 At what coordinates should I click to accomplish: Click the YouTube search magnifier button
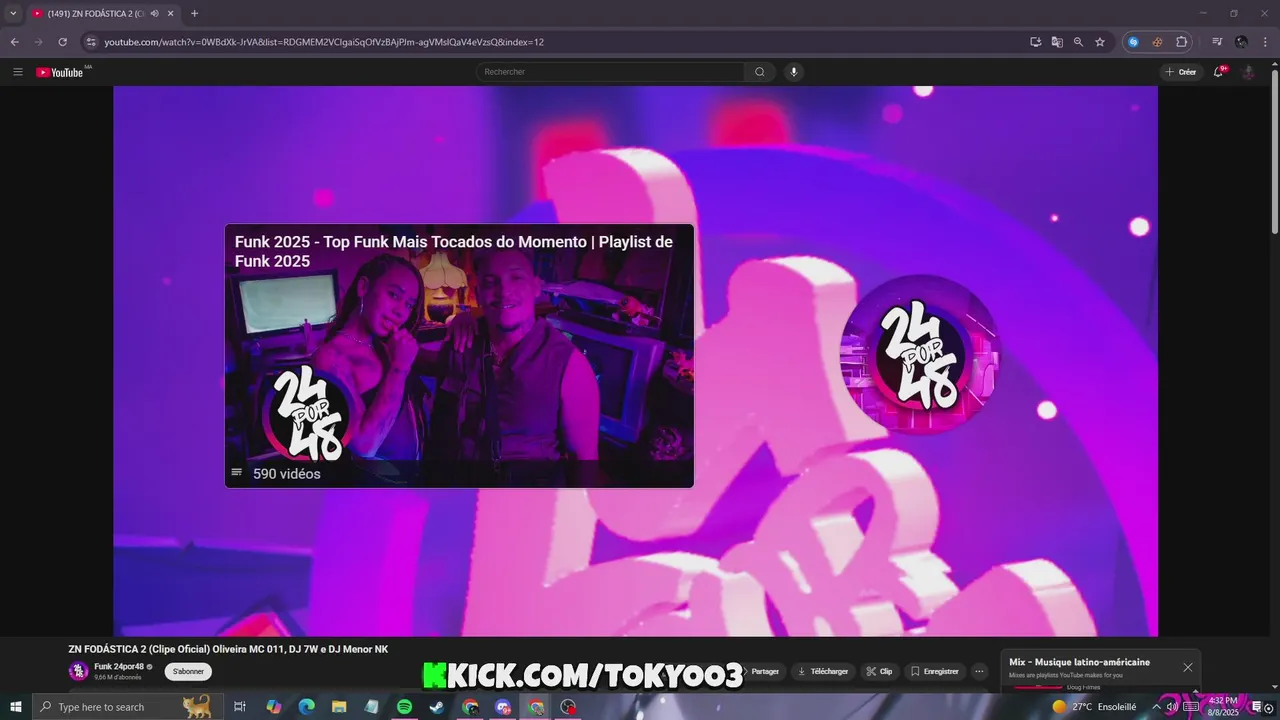[x=760, y=72]
